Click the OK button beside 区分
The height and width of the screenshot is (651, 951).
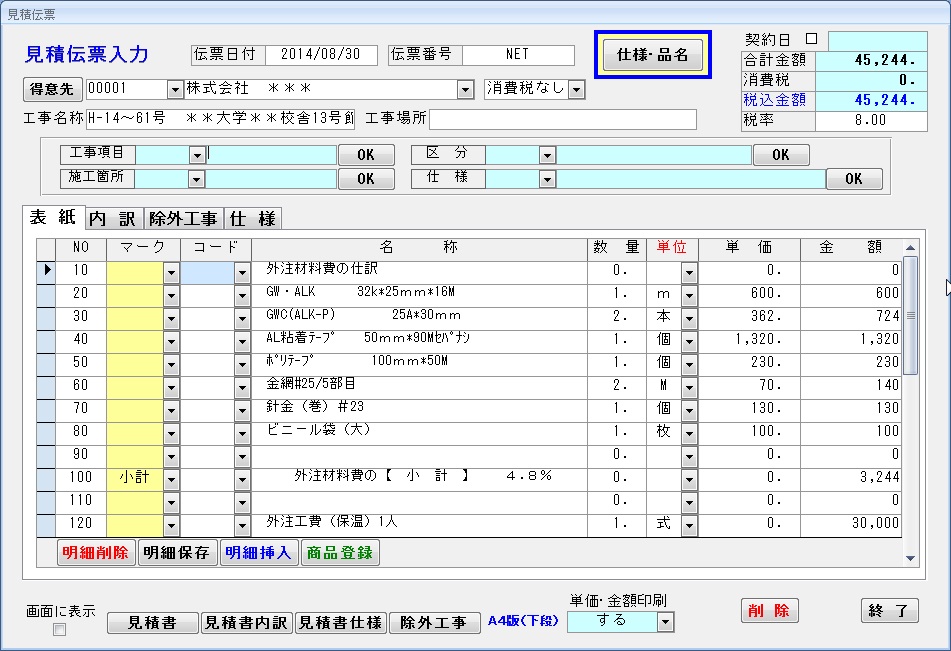coord(780,155)
